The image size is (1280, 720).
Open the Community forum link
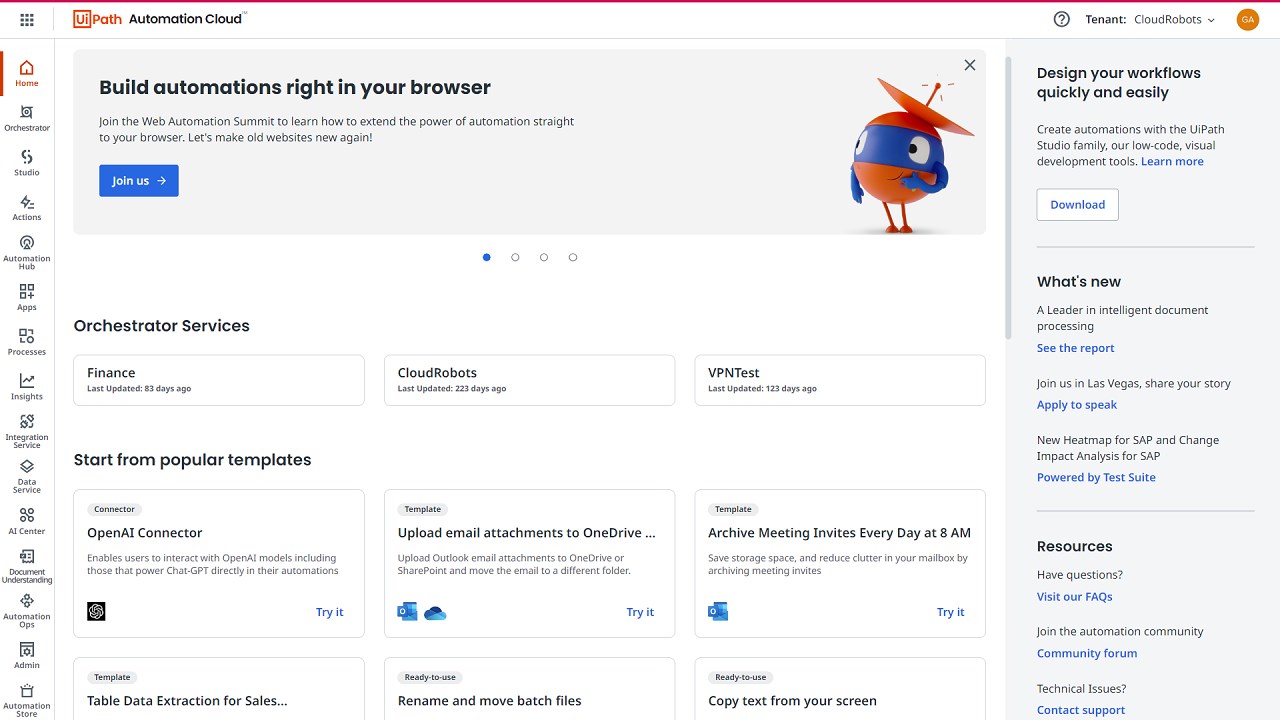point(1087,653)
